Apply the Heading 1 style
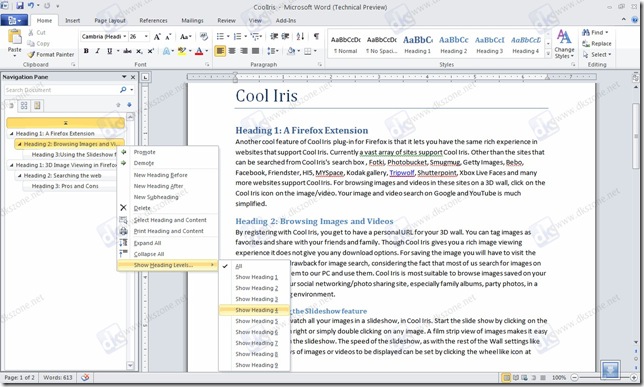 [x=417, y=45]
